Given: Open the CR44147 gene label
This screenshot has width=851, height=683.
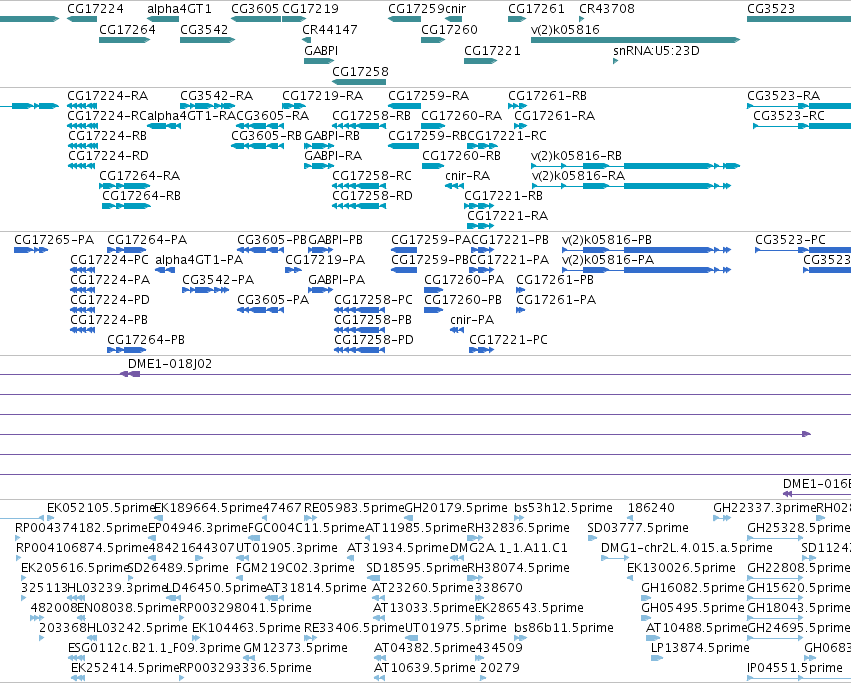Looking at the screenshot, I should click(329, 29).
